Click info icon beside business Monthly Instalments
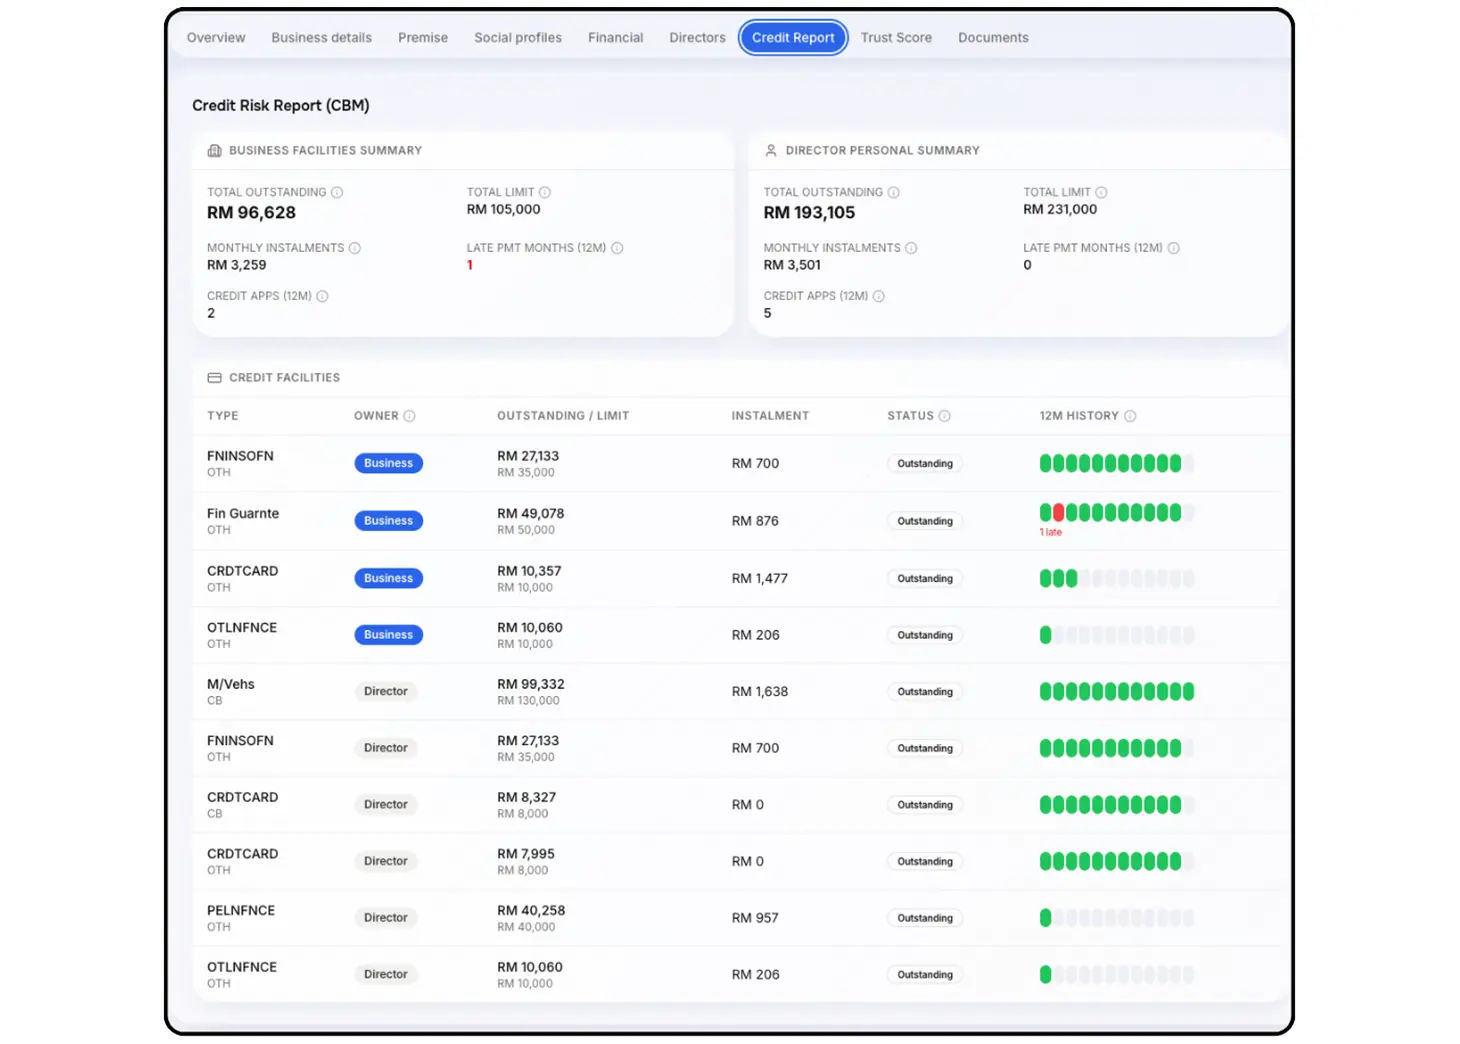 pos(355,248)
